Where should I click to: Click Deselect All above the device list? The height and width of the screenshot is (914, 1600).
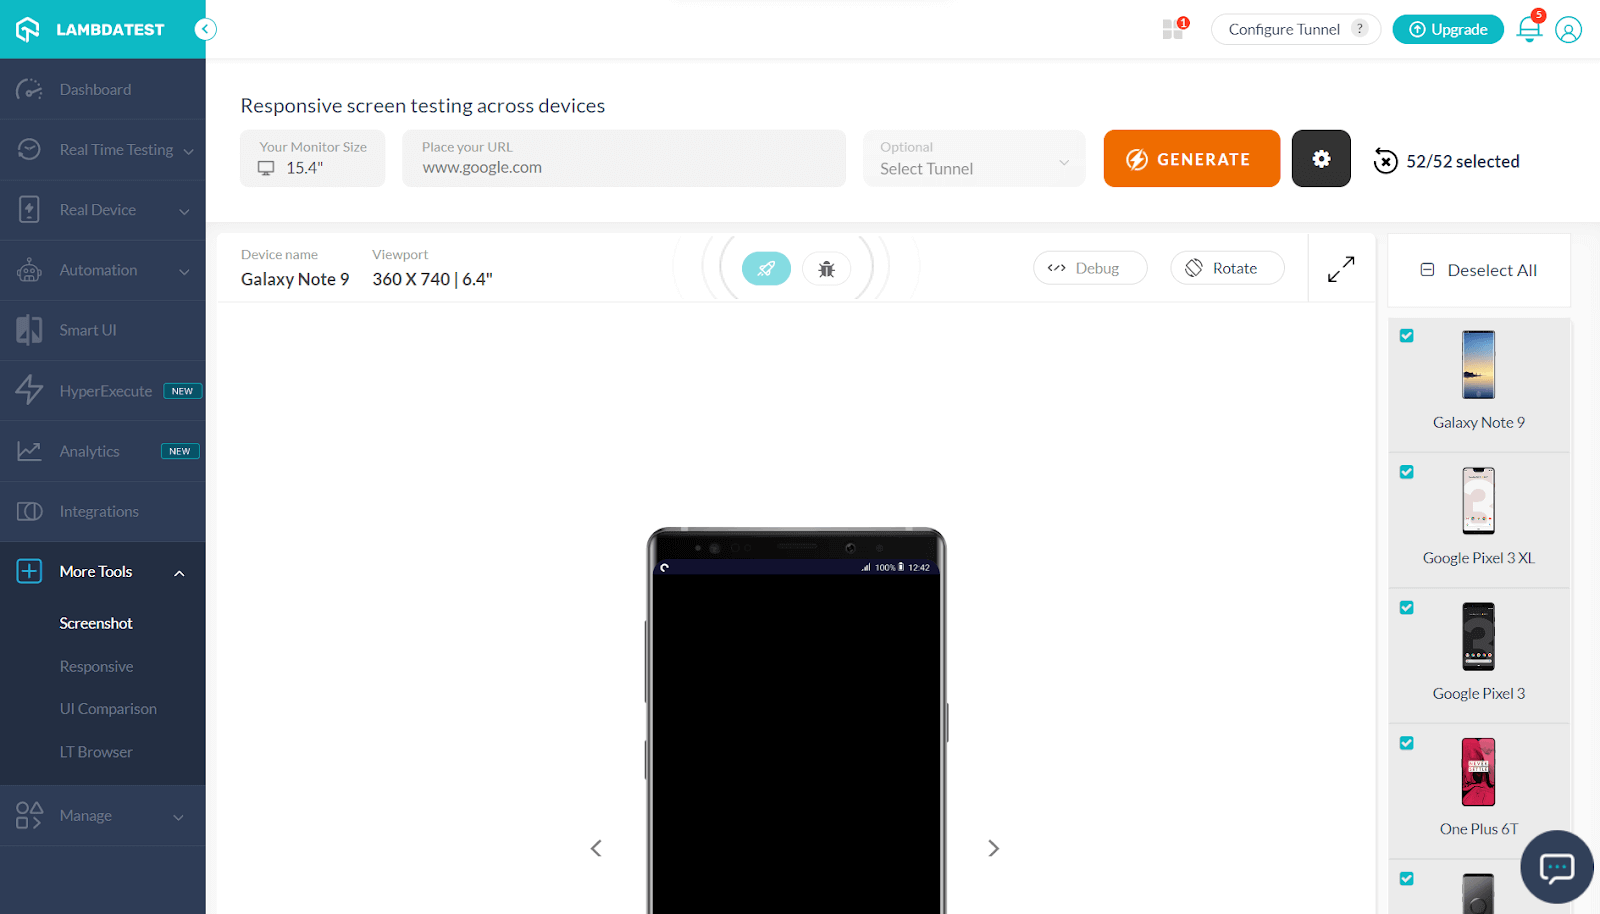1480,270
